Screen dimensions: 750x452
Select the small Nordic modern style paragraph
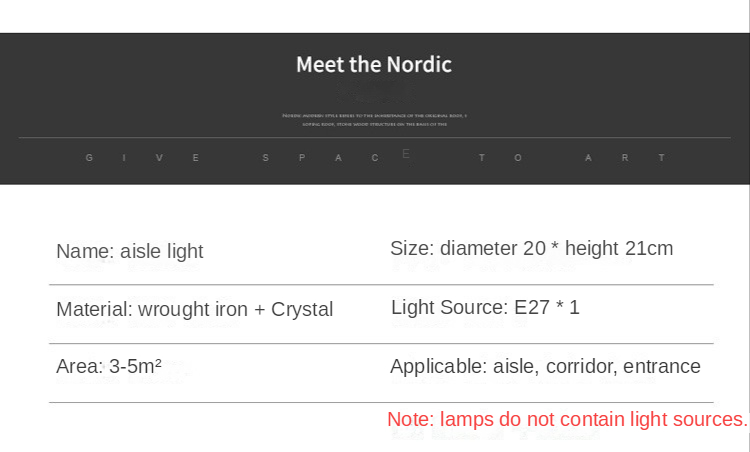[x=375, y=120]
